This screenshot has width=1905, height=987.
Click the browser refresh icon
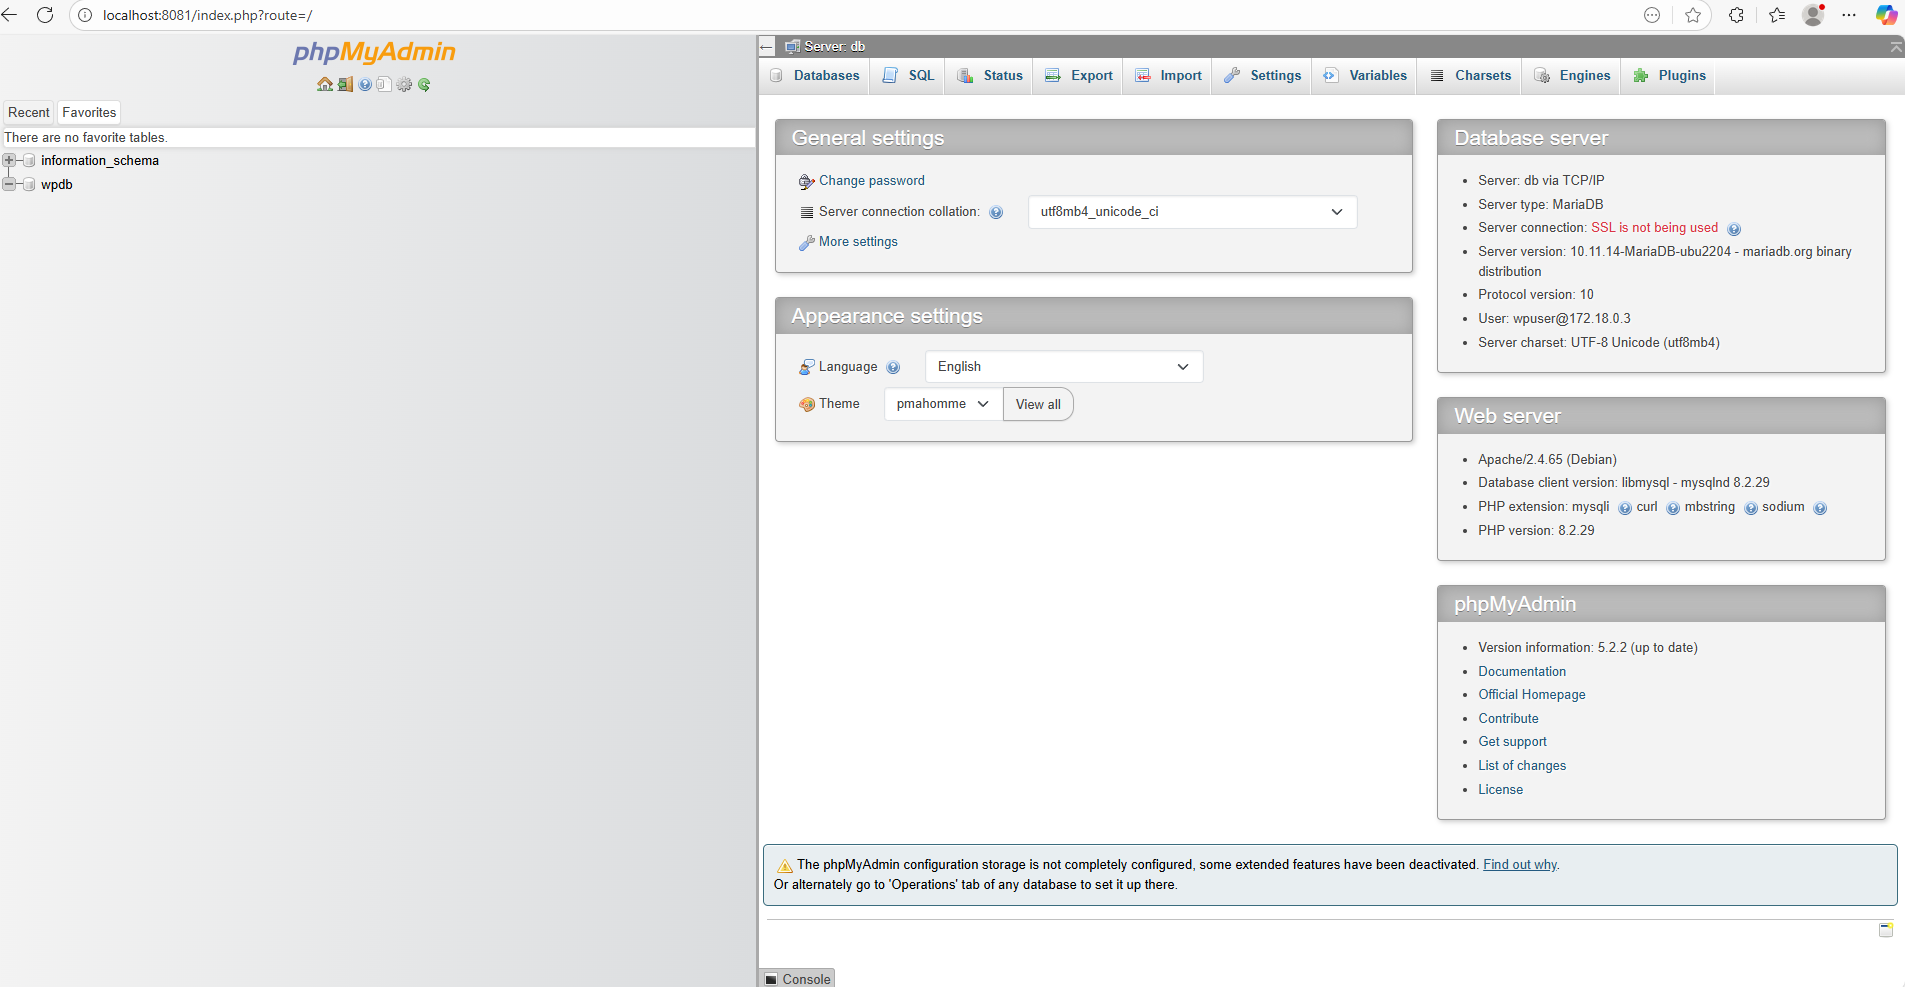coord(45,15)
